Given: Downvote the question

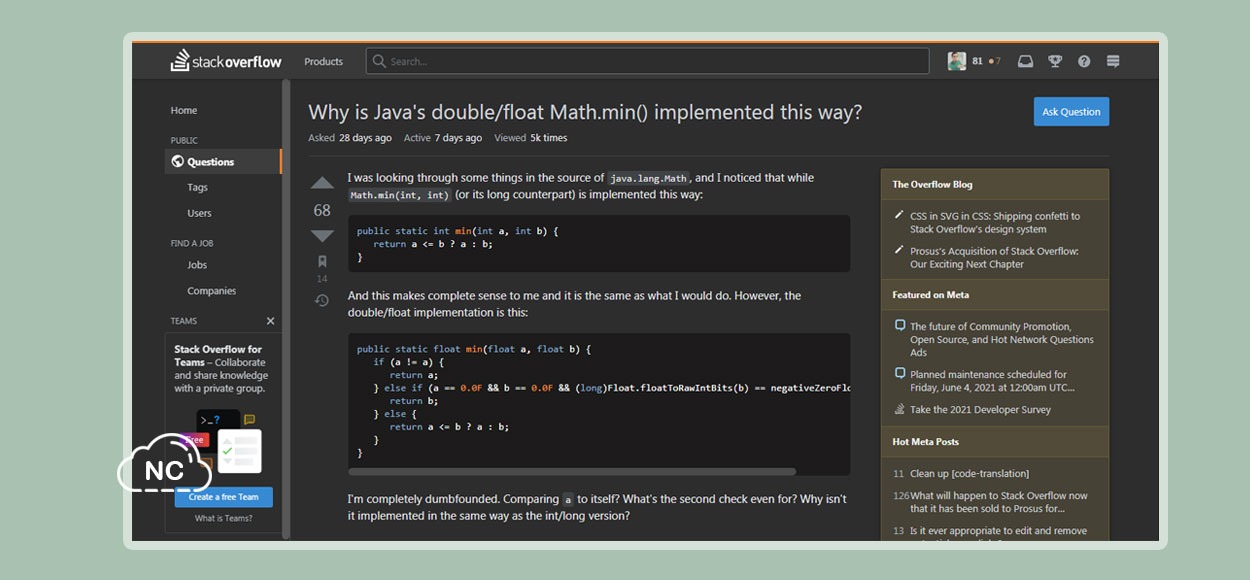Looking at the screenshot, I should 322,236.
